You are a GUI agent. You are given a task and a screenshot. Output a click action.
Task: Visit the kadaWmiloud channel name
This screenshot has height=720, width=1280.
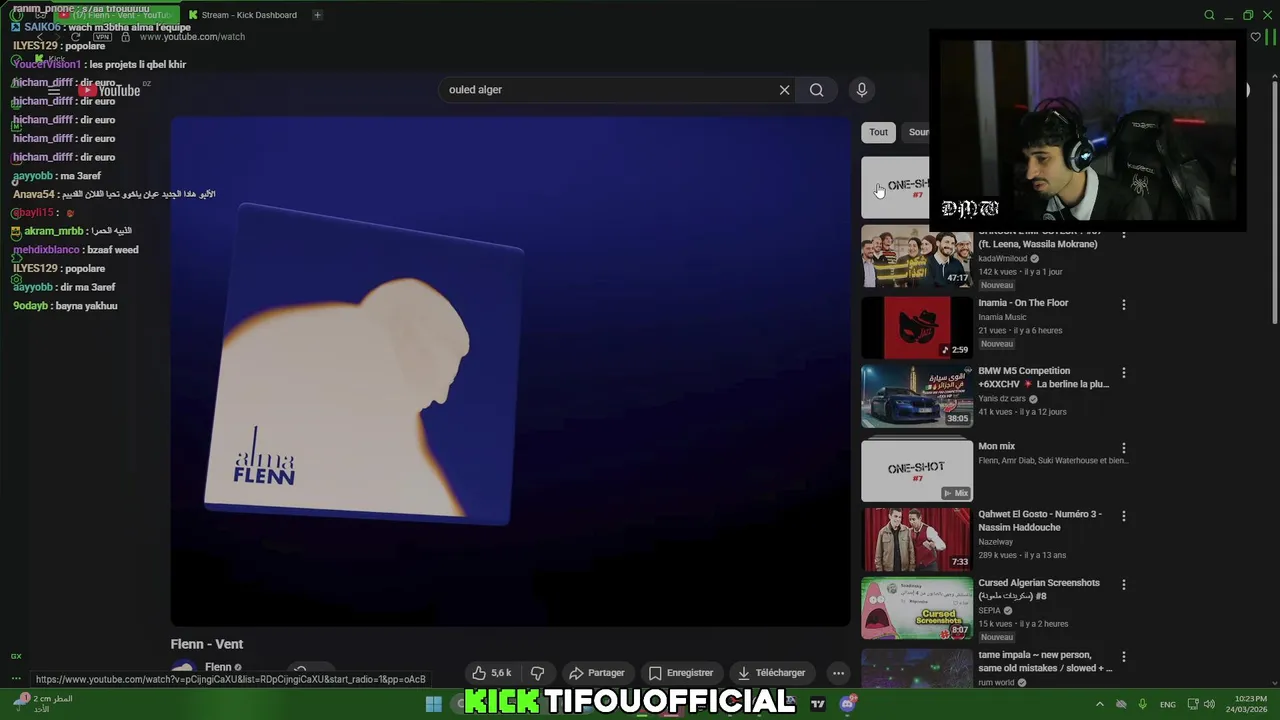pyautogui.click(x=1003, y=258)
